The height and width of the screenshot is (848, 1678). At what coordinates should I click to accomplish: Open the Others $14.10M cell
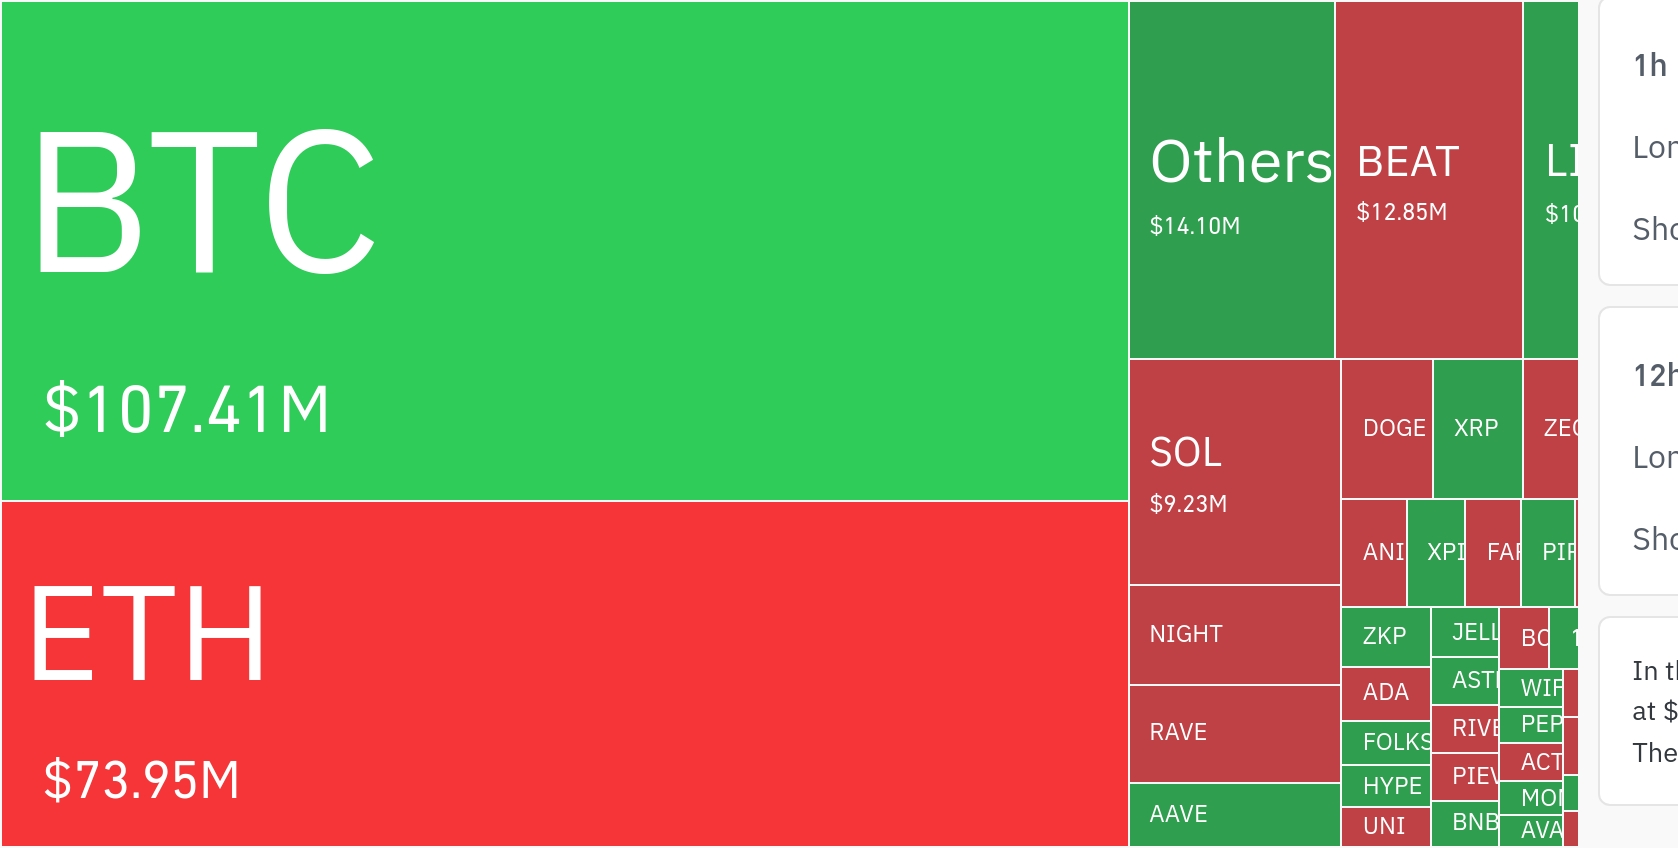(1232, 180)
